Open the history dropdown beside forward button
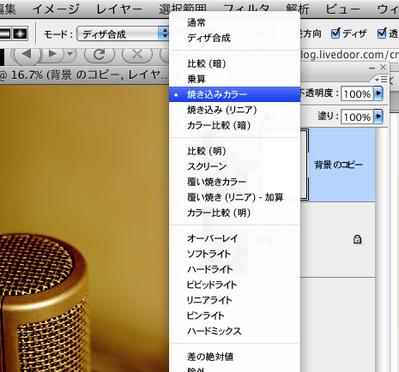This screenshot has height=372, width=399. (70, 54)
